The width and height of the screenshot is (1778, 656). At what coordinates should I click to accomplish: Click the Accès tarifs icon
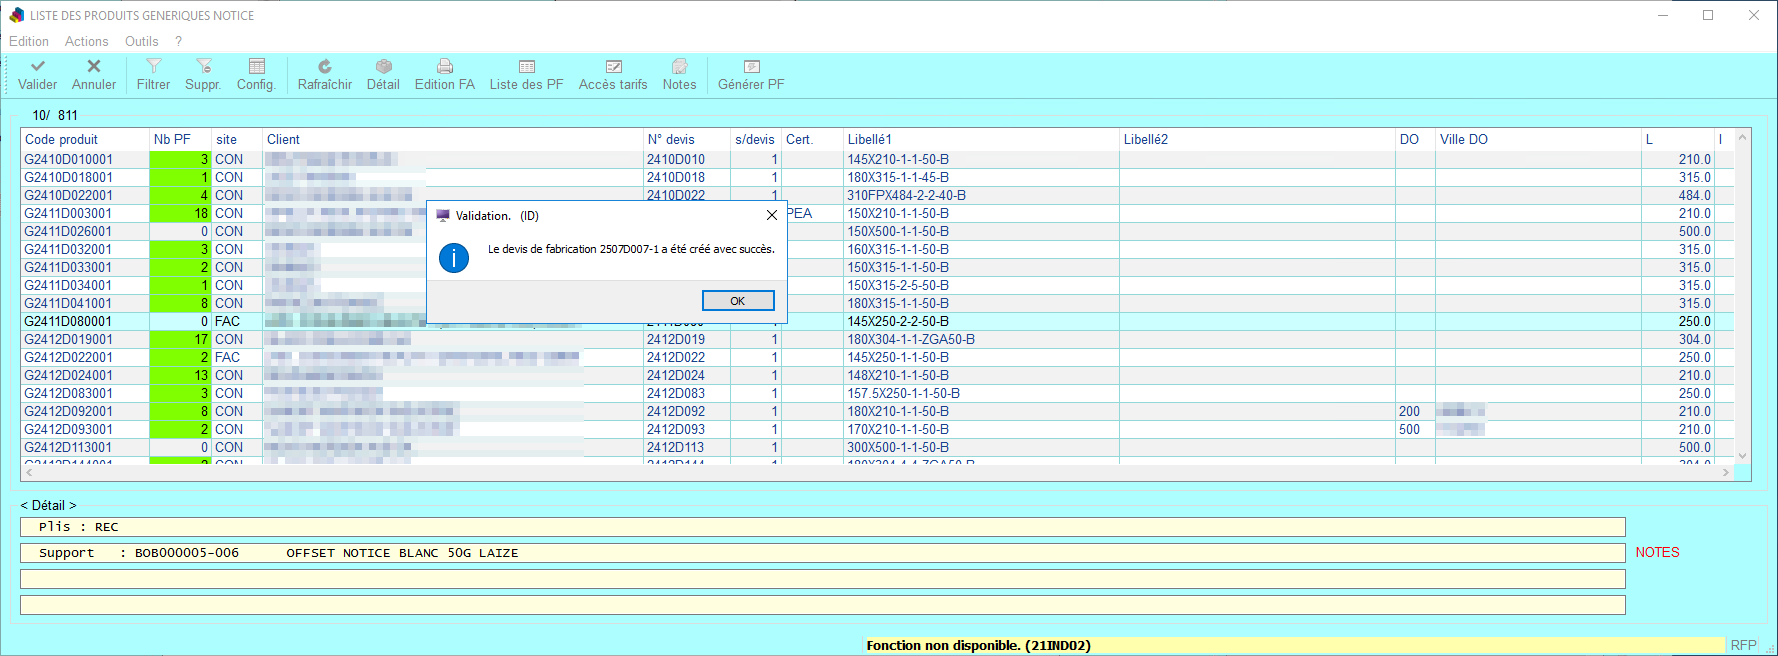[x=614, y=66]
